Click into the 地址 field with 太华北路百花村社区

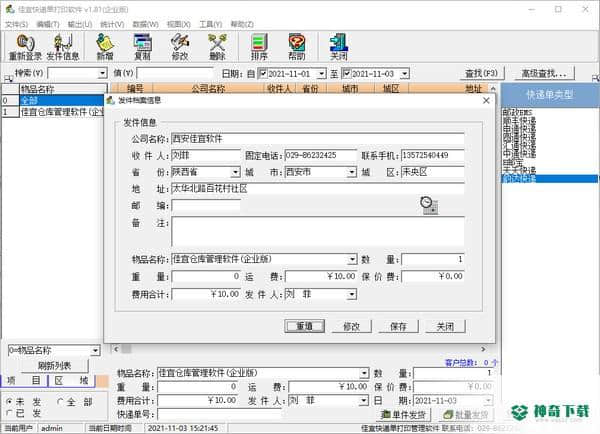point(318,189)
